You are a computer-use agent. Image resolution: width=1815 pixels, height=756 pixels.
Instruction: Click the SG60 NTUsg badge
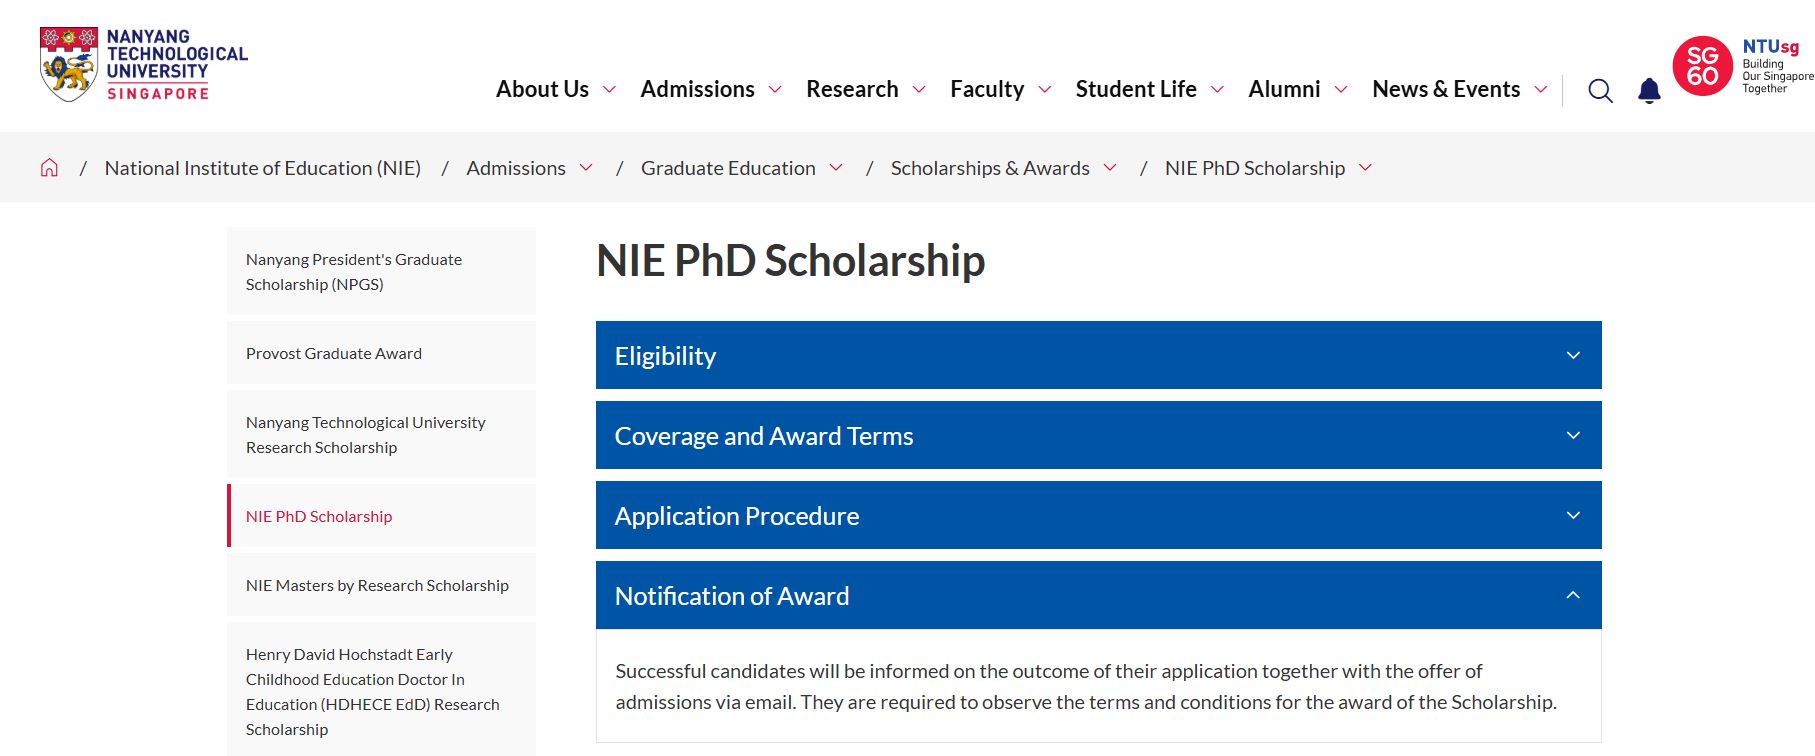tap(1743, 66)
